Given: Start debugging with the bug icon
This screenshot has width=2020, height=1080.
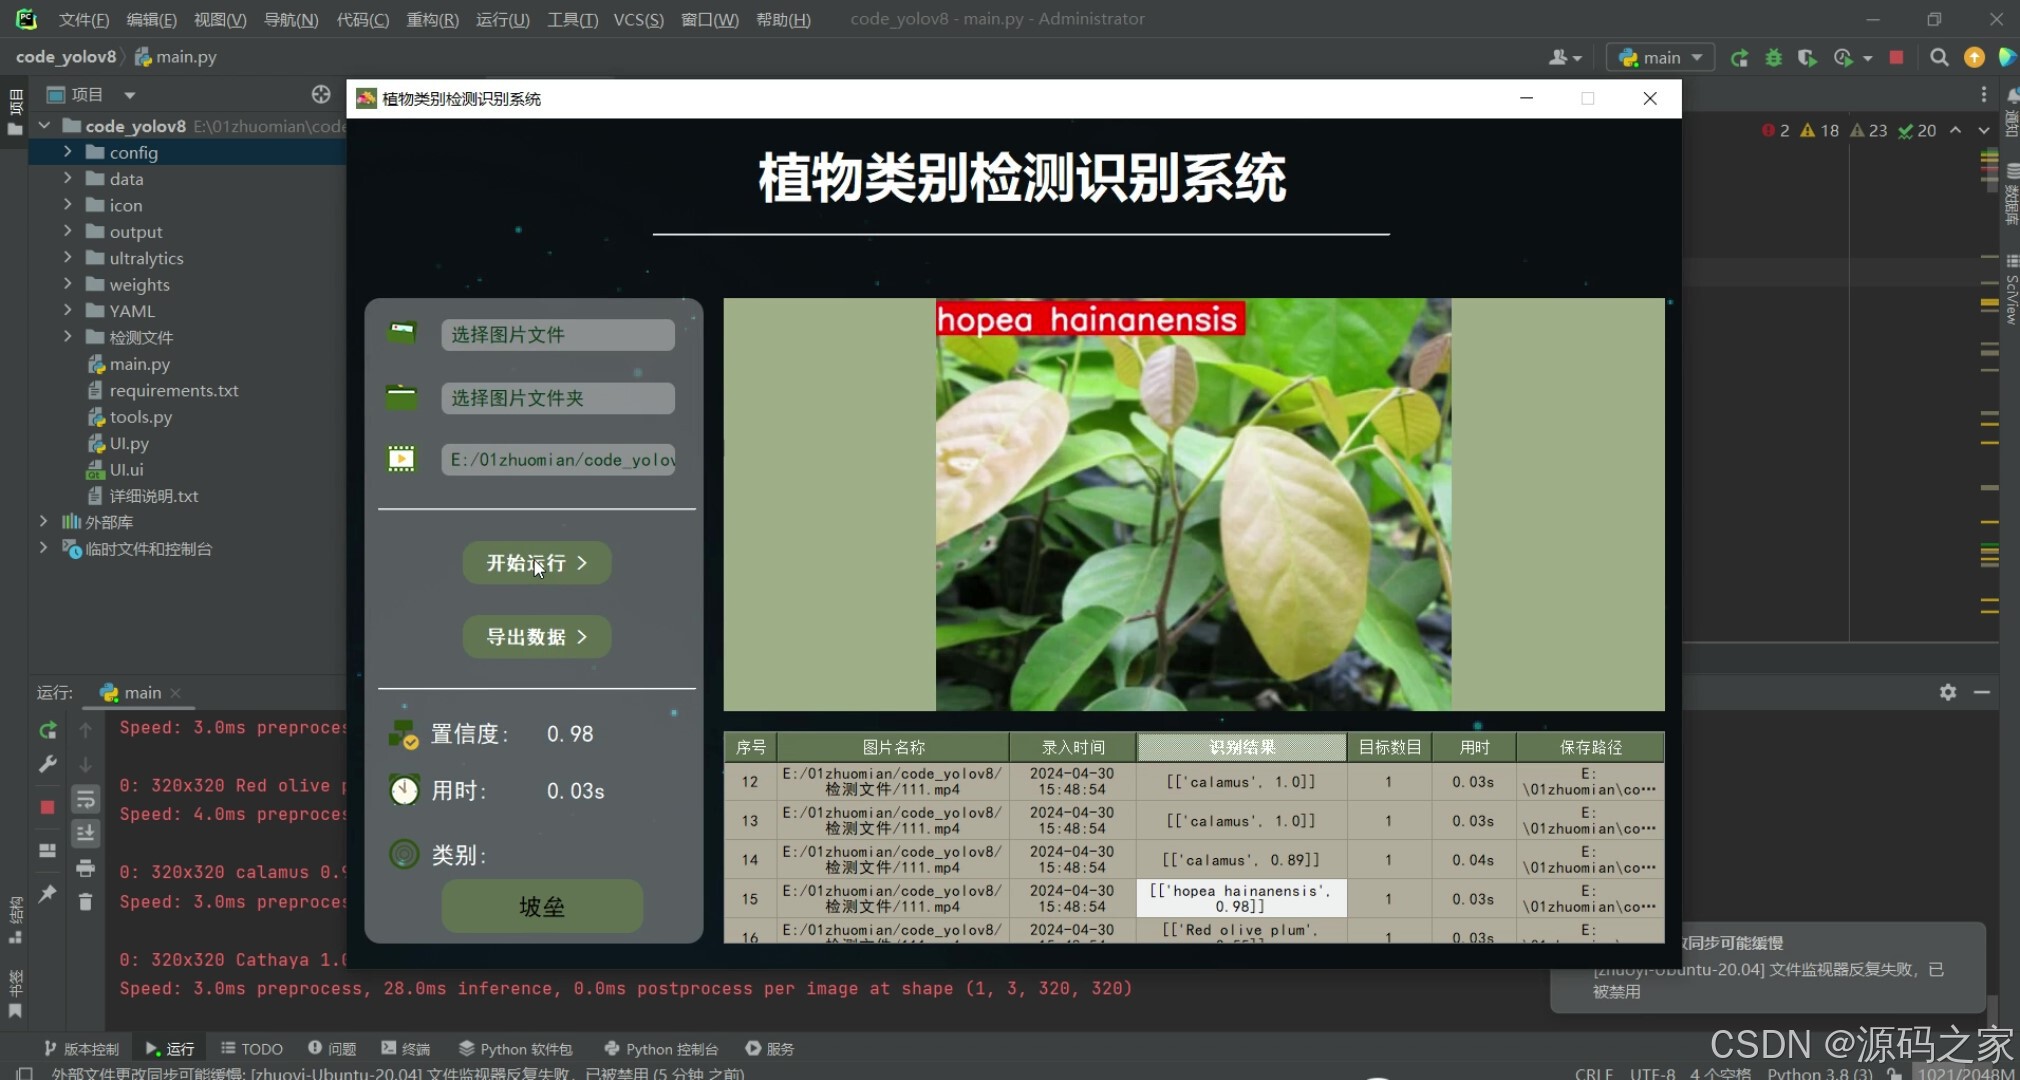Looking at the screenshot, I should [1775, 58].
